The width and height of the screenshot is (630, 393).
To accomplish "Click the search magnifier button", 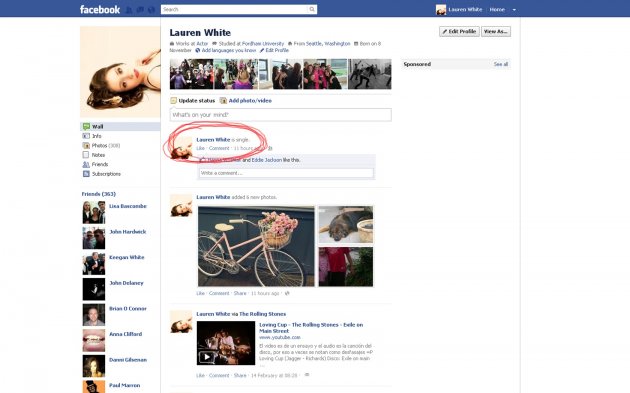I will [x=312, y=9].
